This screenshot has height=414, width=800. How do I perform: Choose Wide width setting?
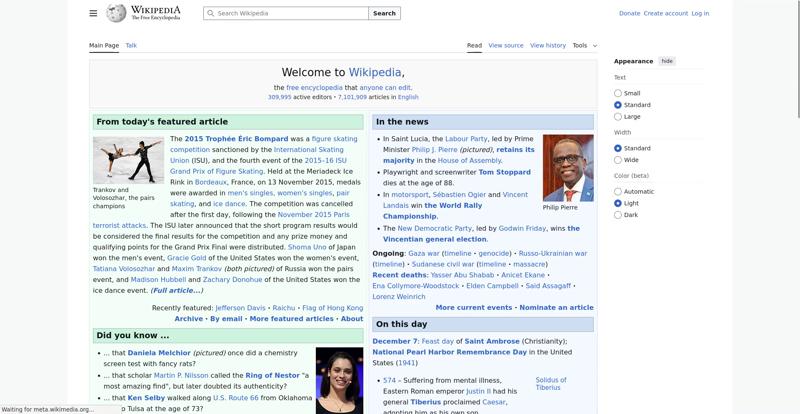618,160
